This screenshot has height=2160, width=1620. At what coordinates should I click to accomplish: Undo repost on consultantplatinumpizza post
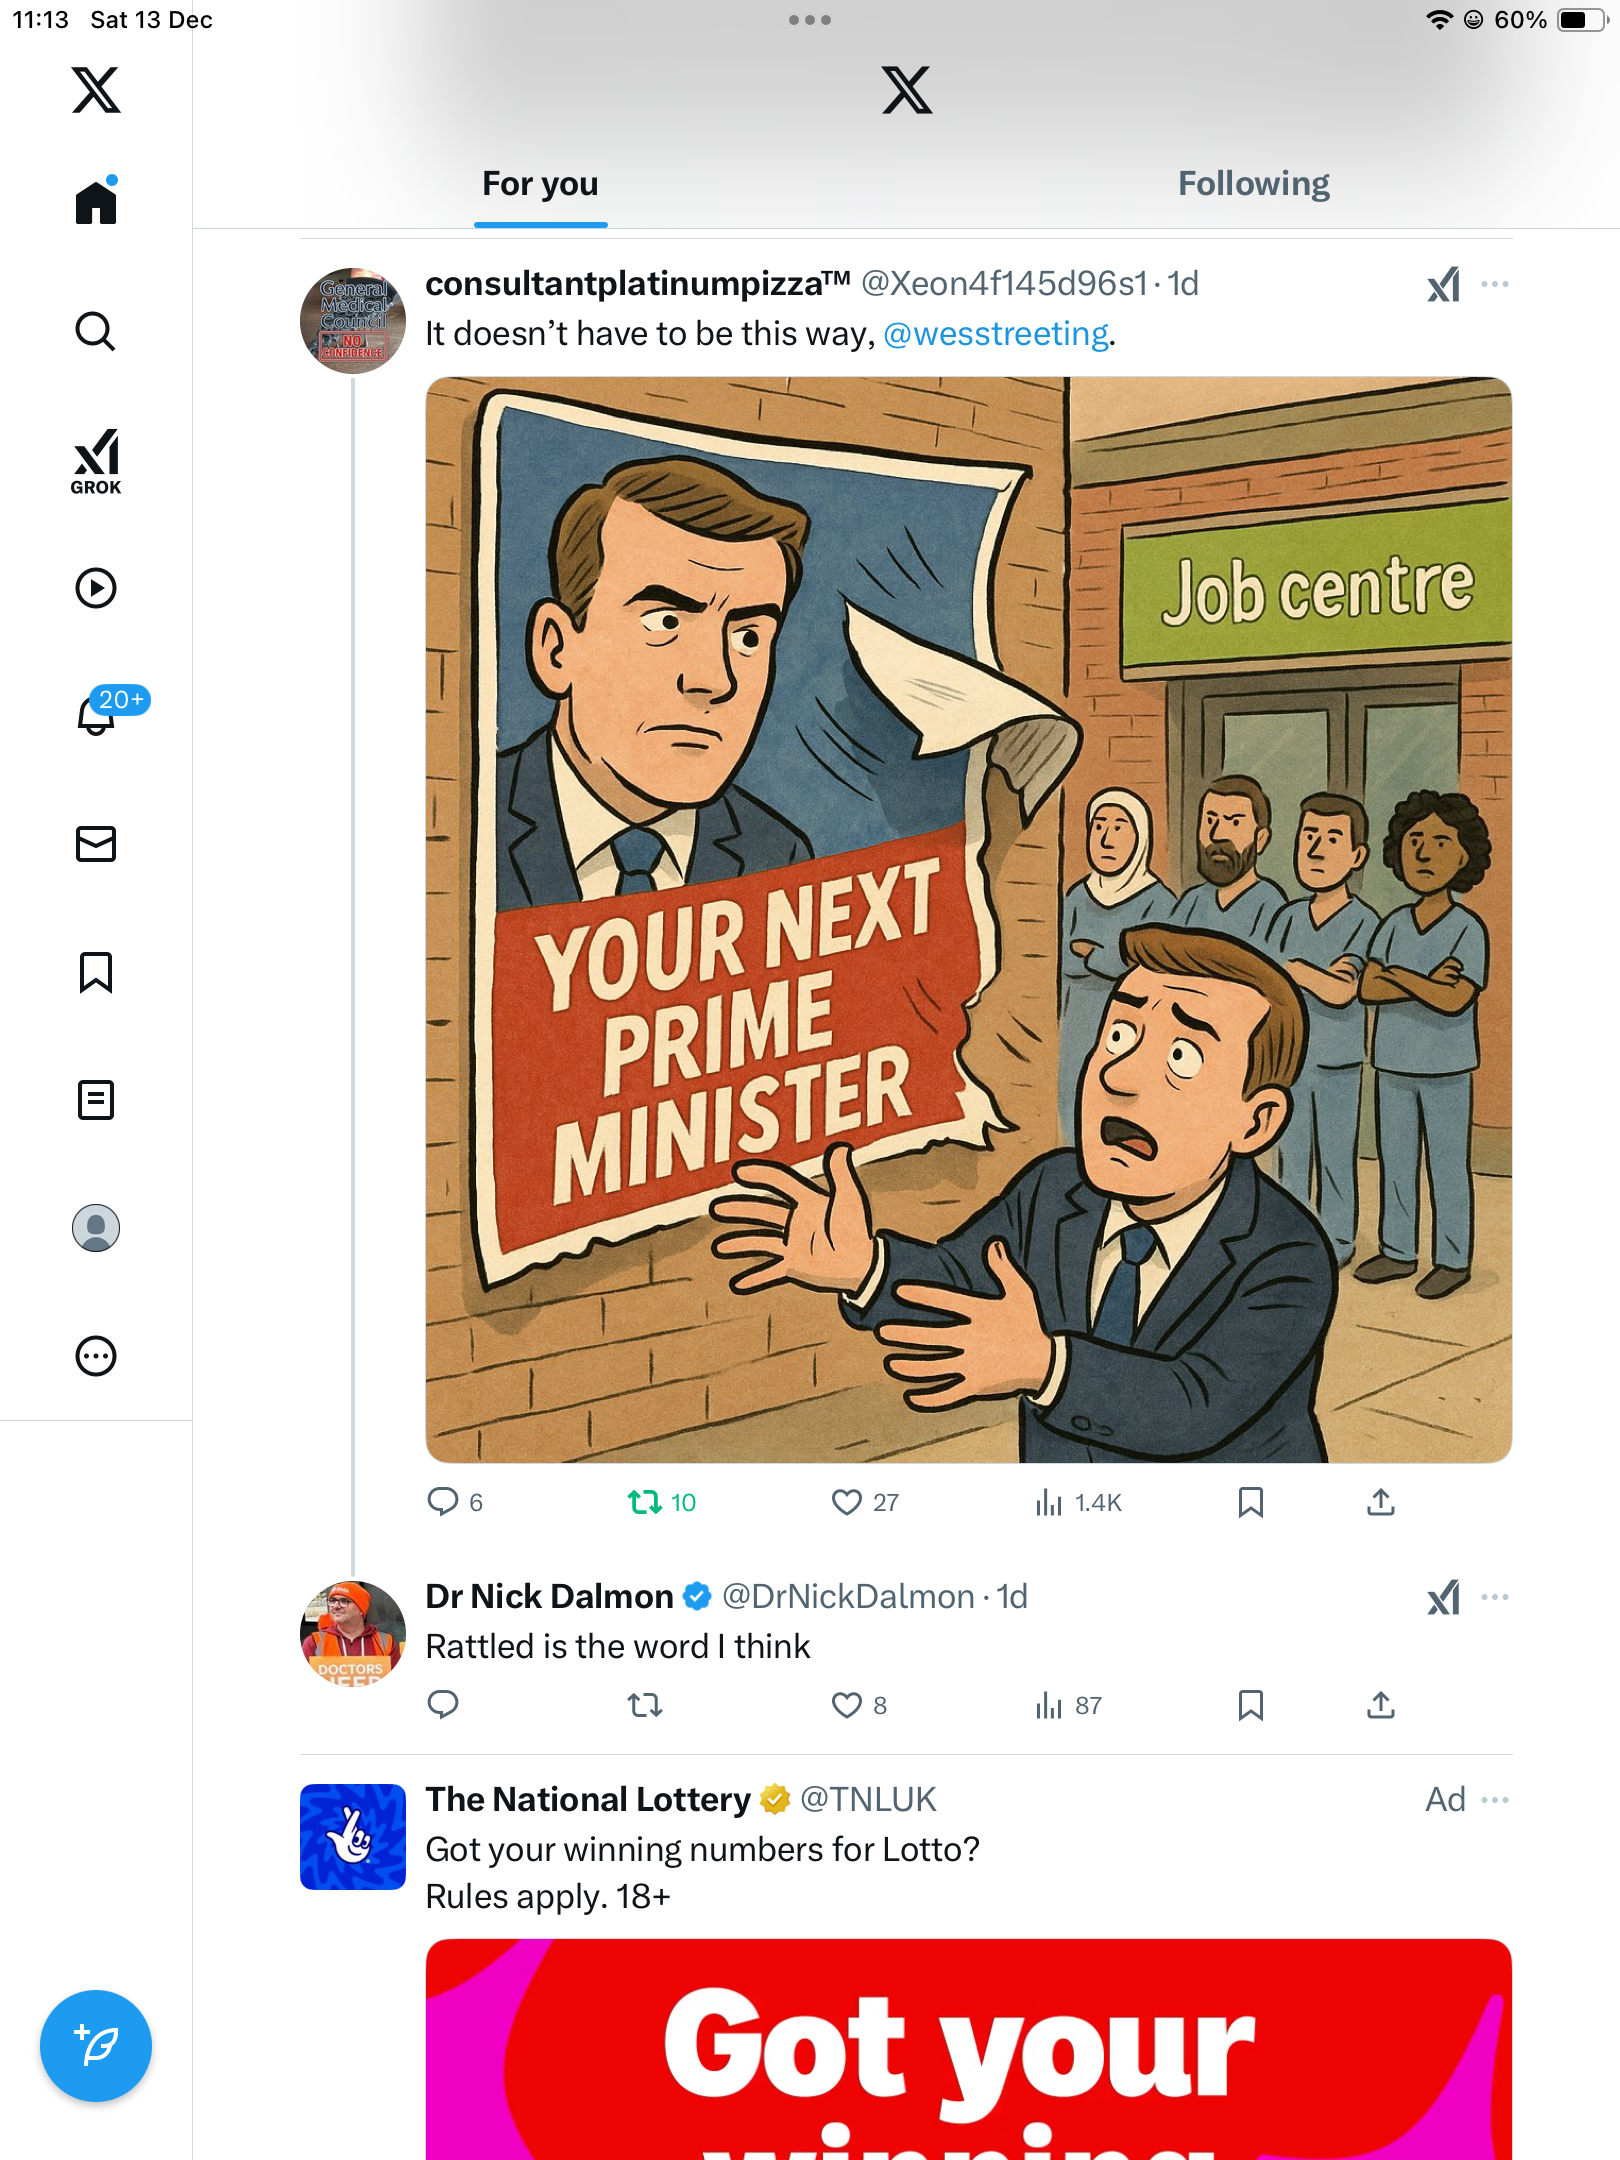click(x=645, y=1502)
